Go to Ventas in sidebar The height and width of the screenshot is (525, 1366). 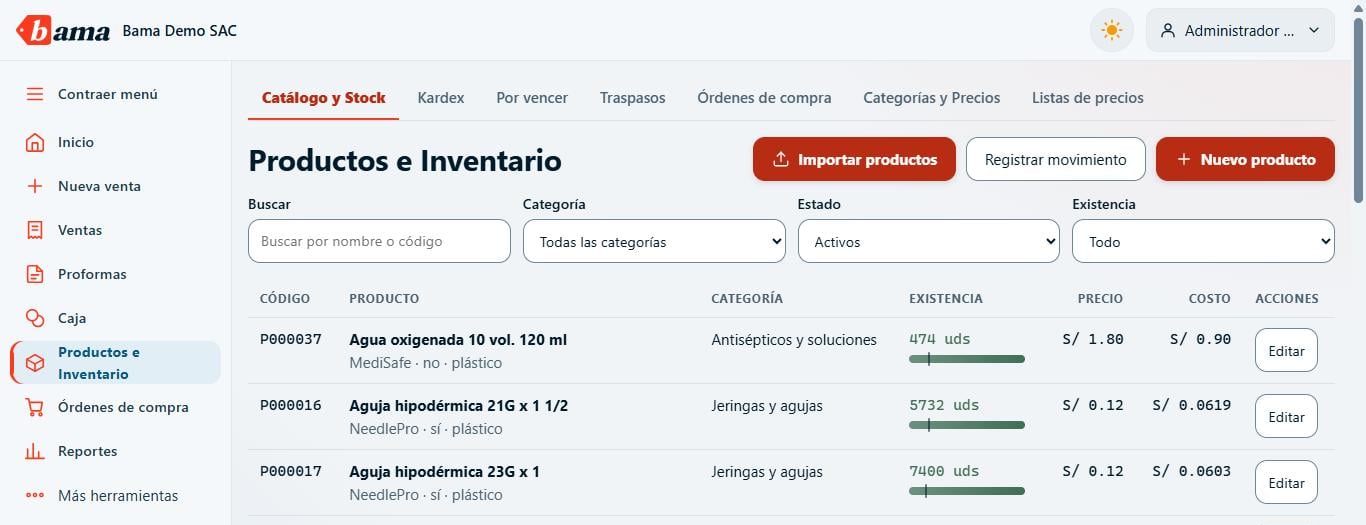coord(115,230)
